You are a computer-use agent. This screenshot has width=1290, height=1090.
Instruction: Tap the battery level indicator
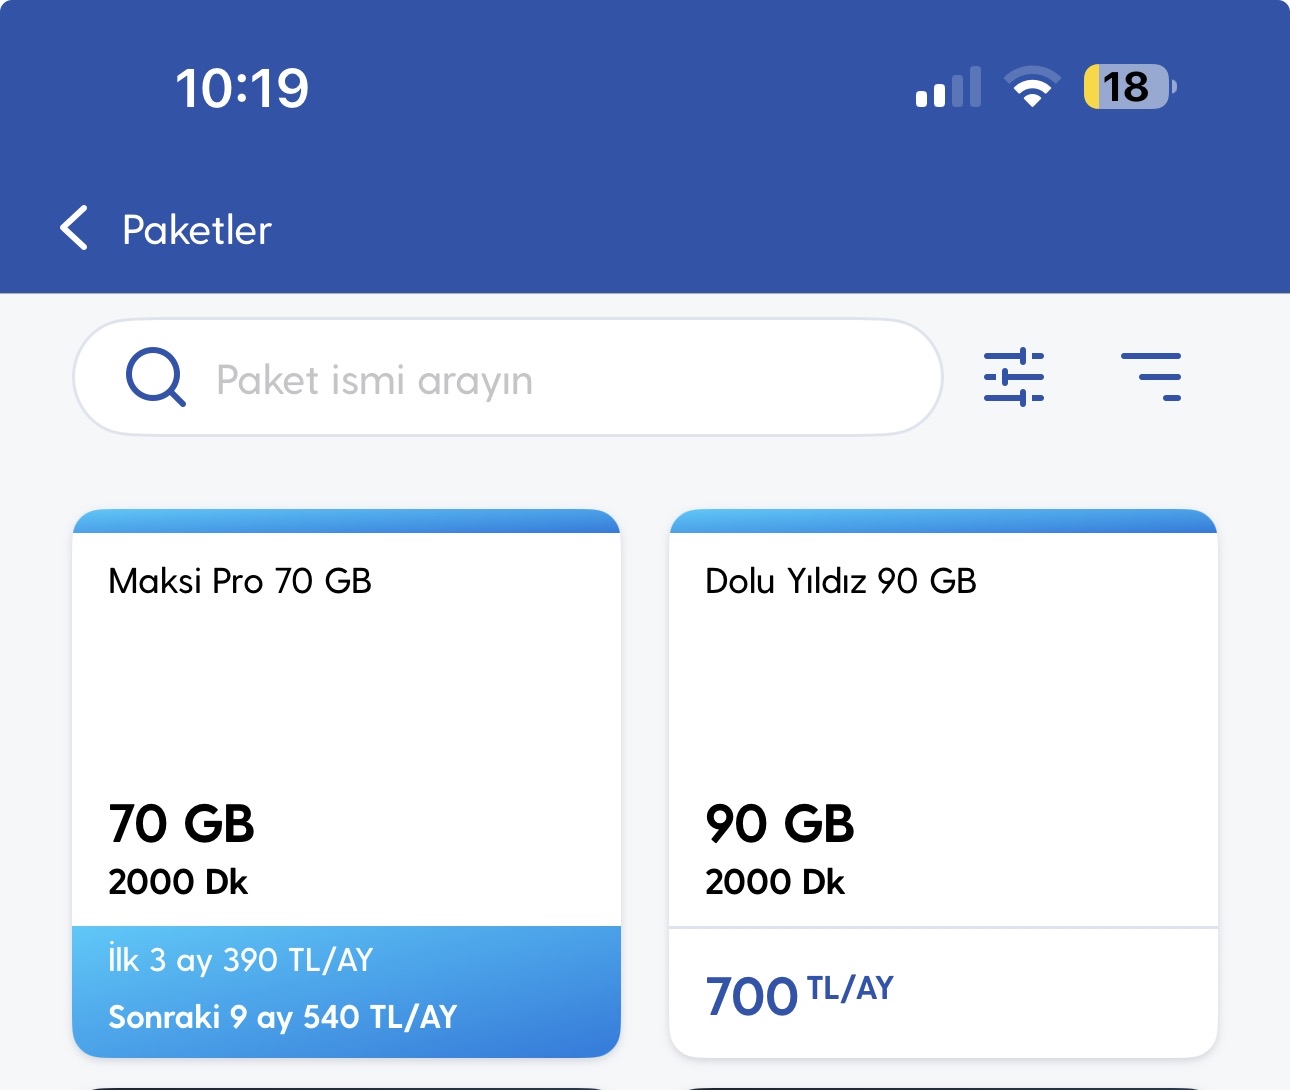pyautogui.click(x=1129, y=87)
